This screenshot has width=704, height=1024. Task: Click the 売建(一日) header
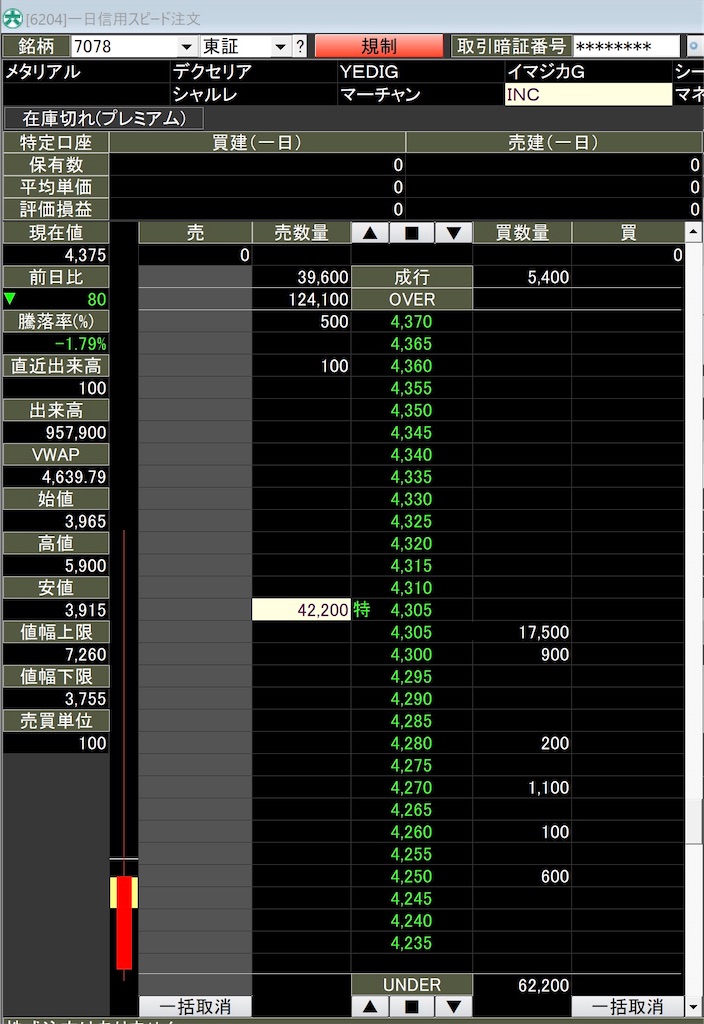[554, 142]
